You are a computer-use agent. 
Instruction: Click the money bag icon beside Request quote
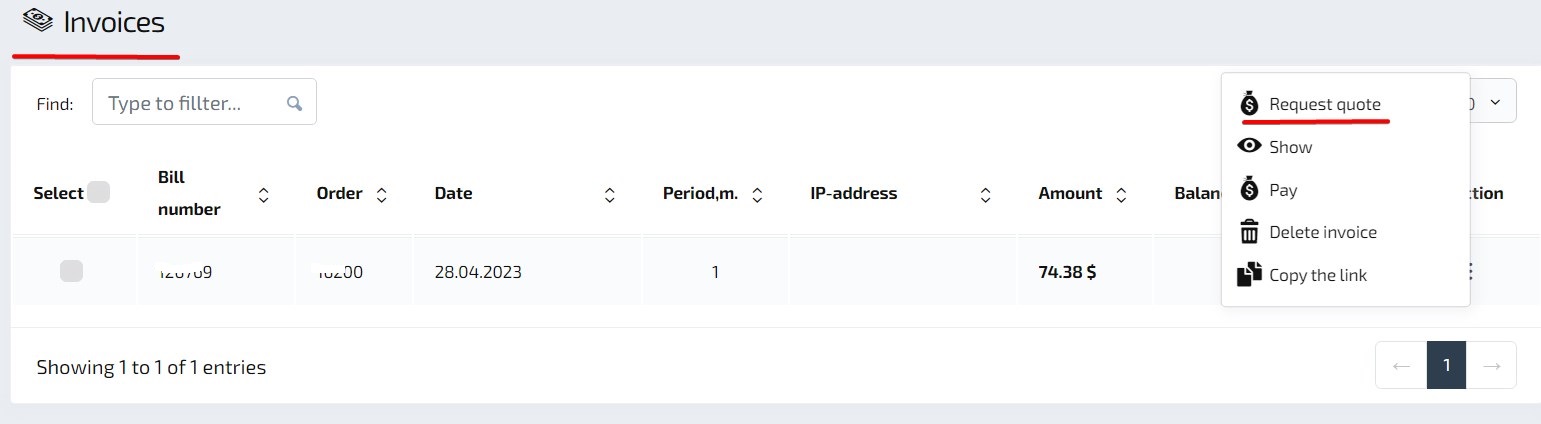(1249, 104)
